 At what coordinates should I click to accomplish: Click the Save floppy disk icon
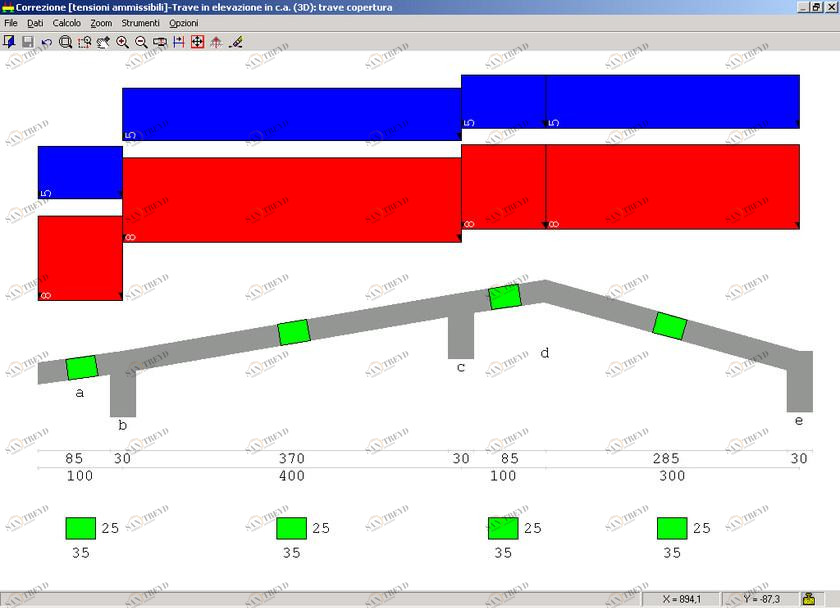(x=28, y=42)
